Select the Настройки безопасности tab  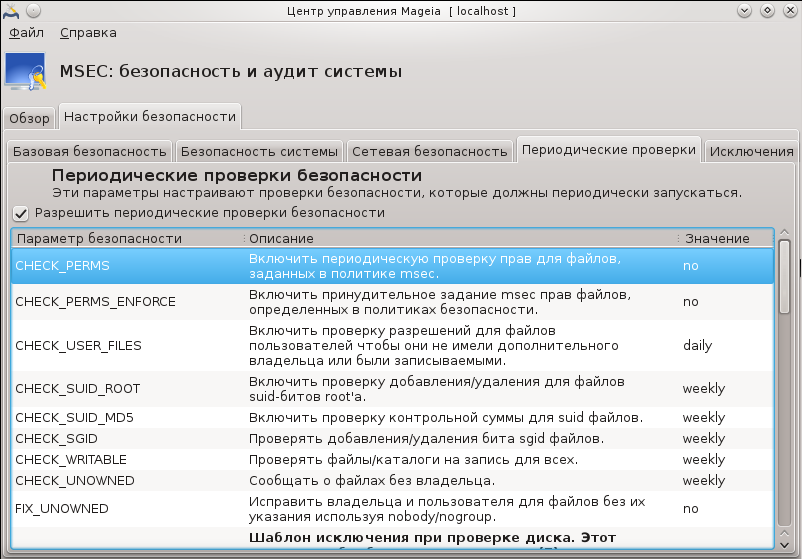[x=150, y=117]
